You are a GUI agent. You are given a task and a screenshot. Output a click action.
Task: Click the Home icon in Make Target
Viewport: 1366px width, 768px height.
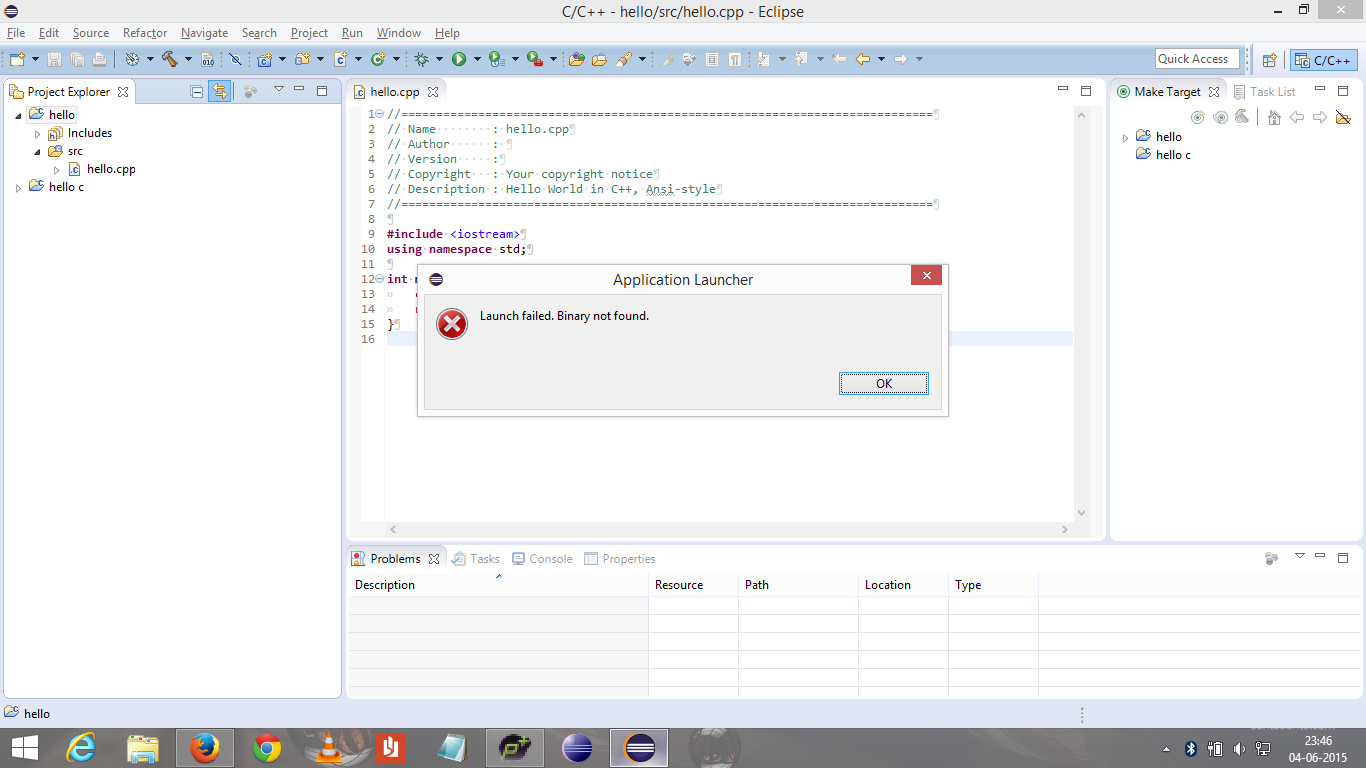(x=1274, y=118)
